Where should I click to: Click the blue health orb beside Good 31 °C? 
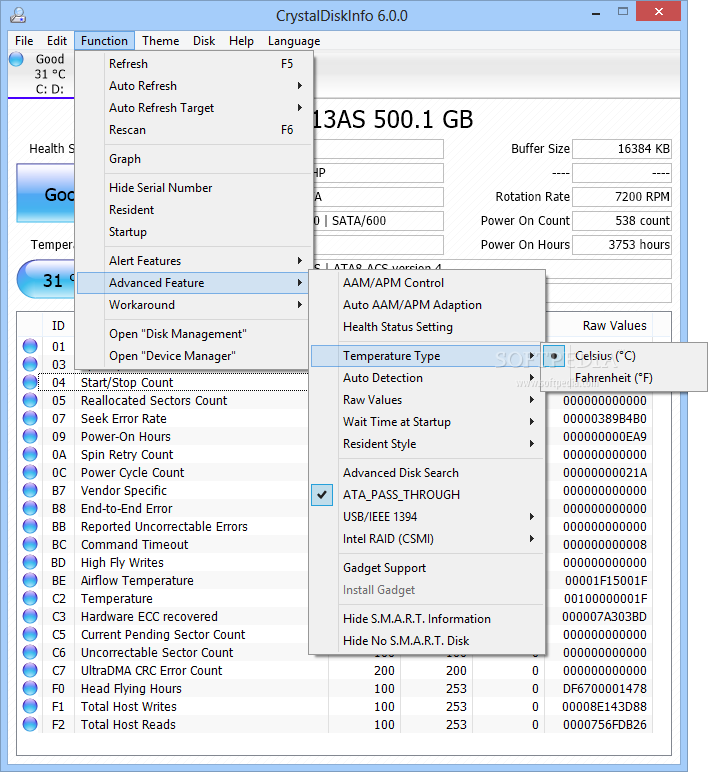click(16, 59)
